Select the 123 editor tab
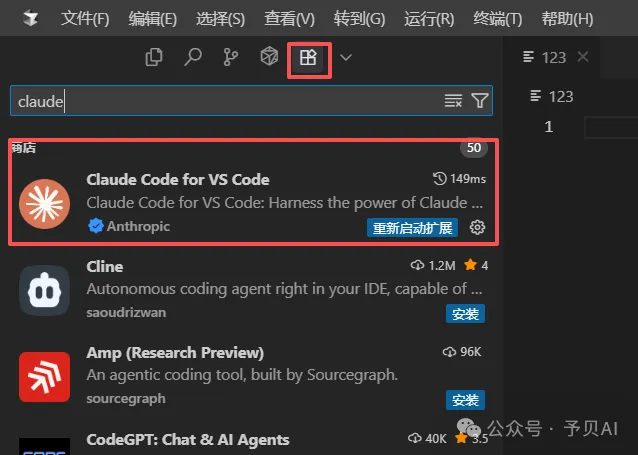 tap(553, 57)
